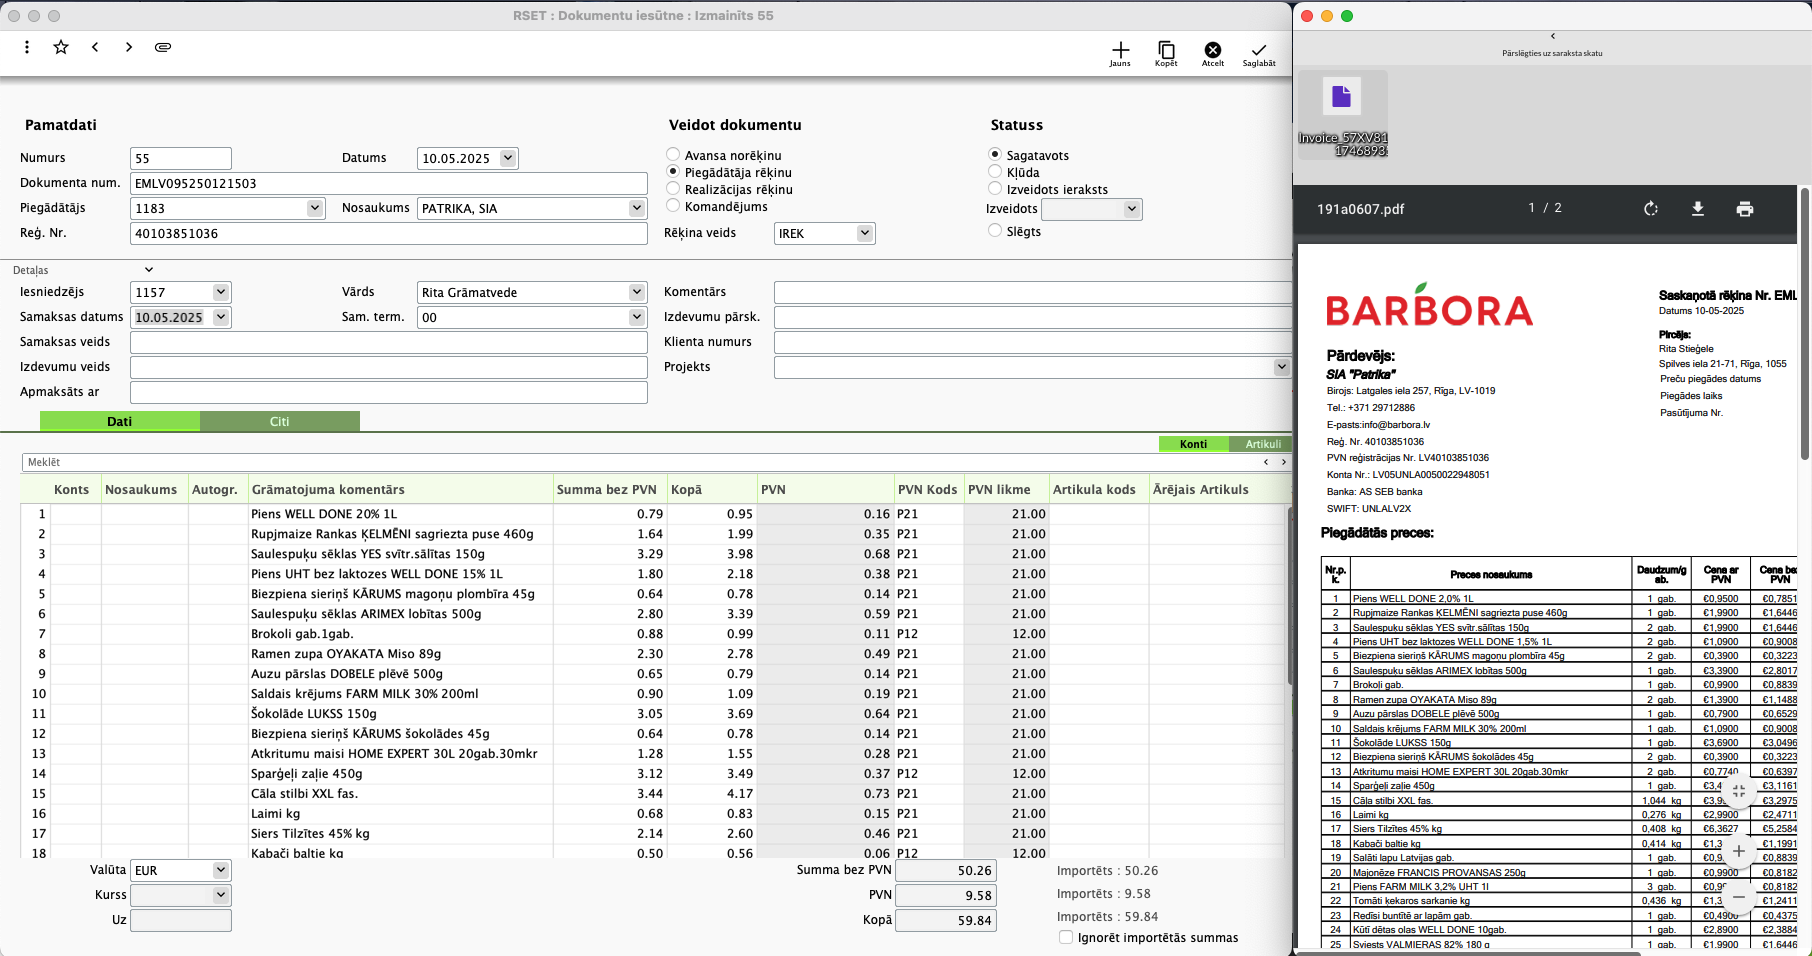Screen dimensions: 1812x956
Task: Expand the Detaļas section chevron
Action: [x=149, y=270]
